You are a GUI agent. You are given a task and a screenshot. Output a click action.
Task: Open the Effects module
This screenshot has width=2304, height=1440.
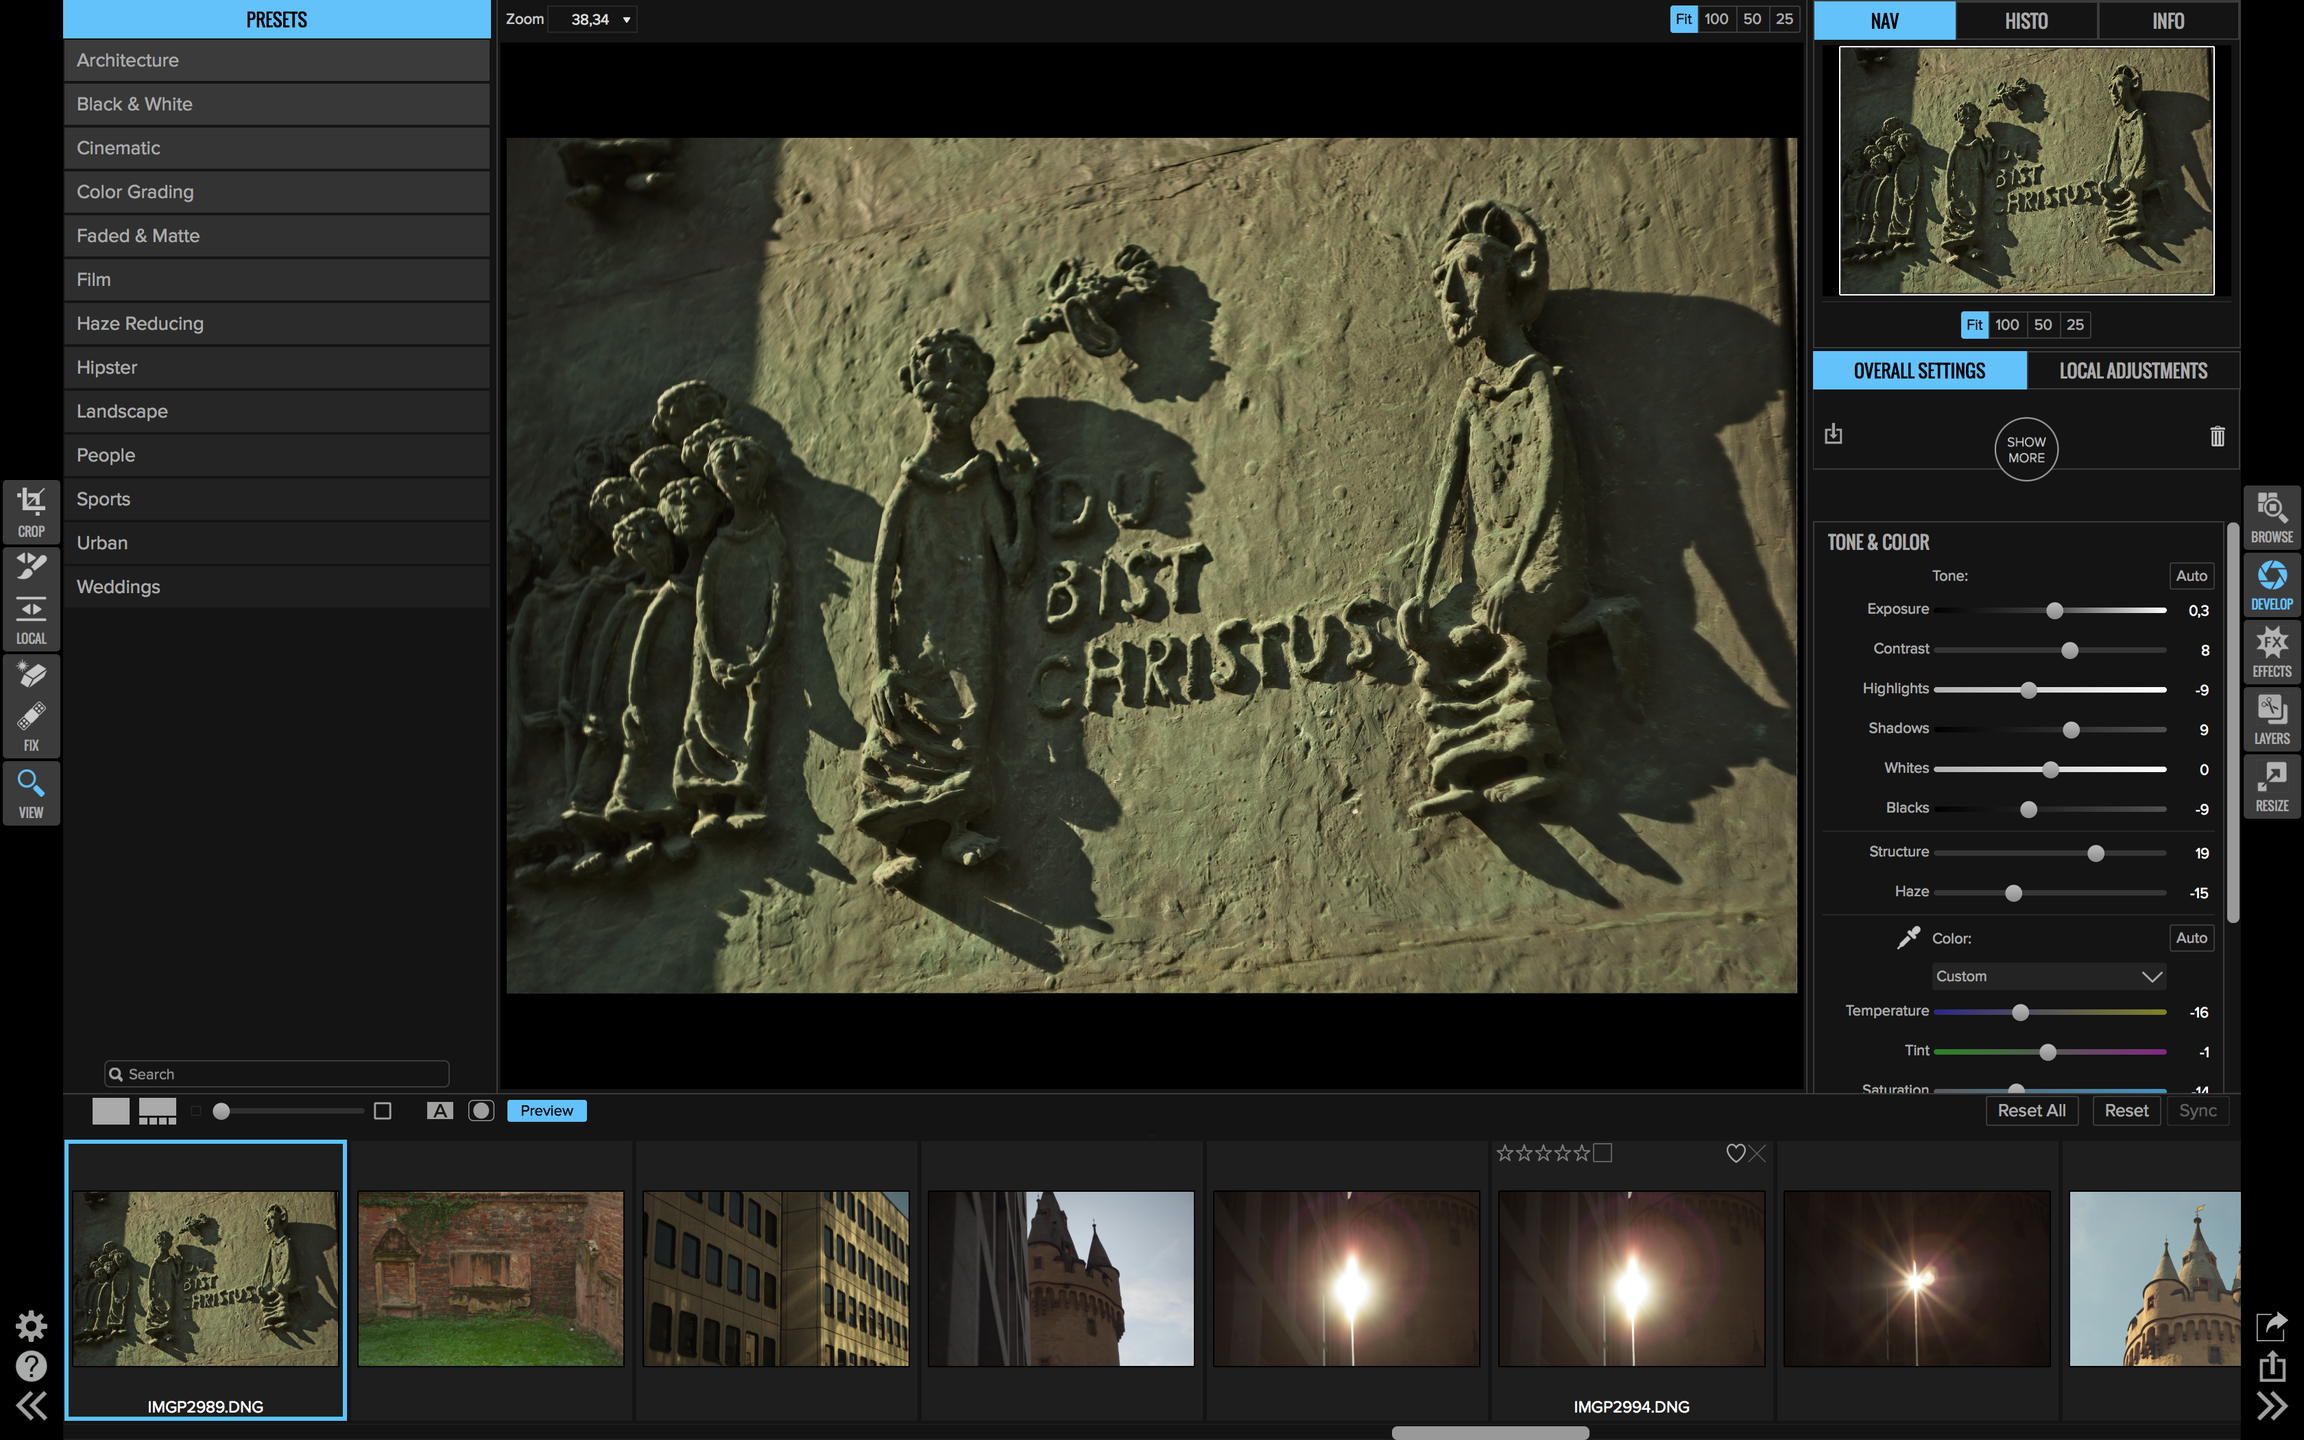2271,651
